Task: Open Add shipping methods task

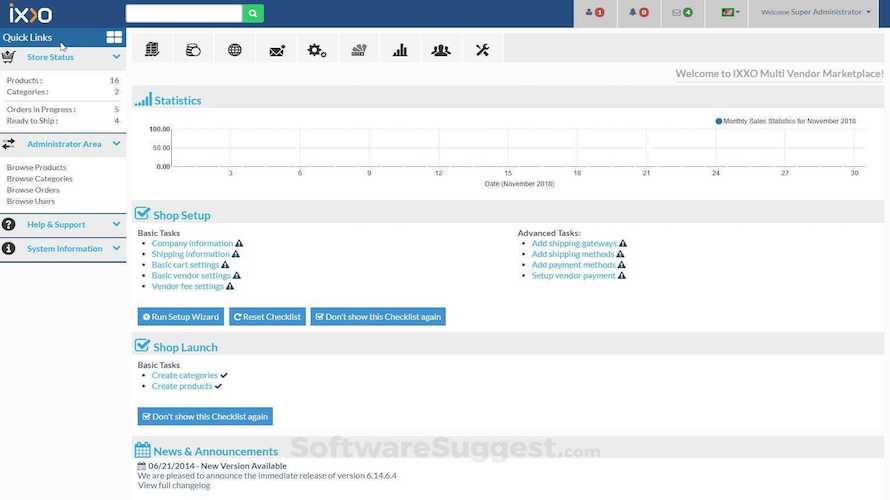Action: 573,254
